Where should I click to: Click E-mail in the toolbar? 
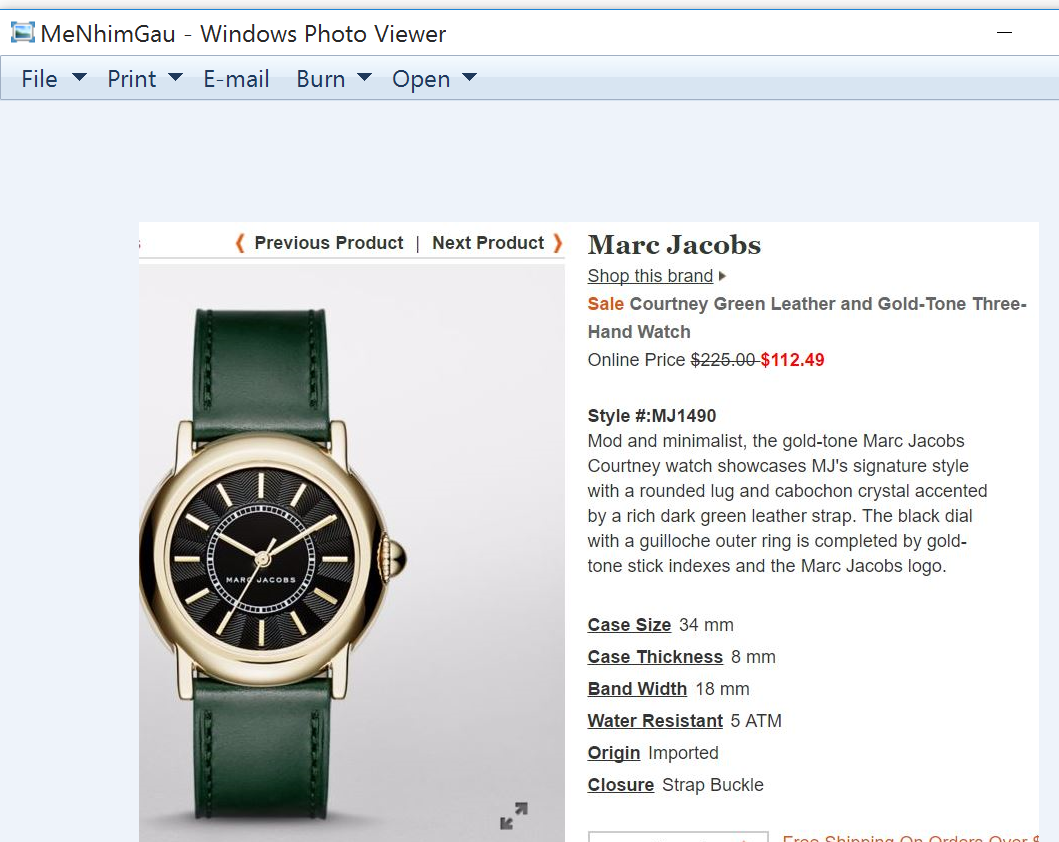click(x=236, y=79)
